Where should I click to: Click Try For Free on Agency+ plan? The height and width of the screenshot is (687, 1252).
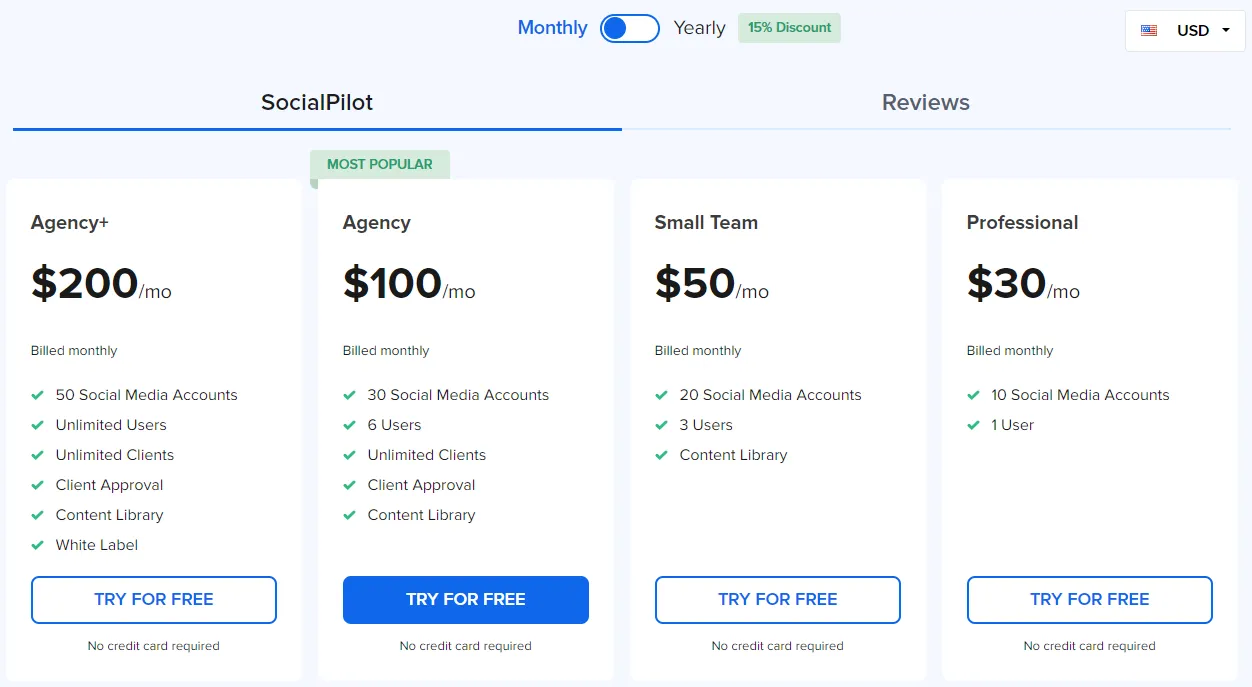pyautogui.click(x=153, y=599)
